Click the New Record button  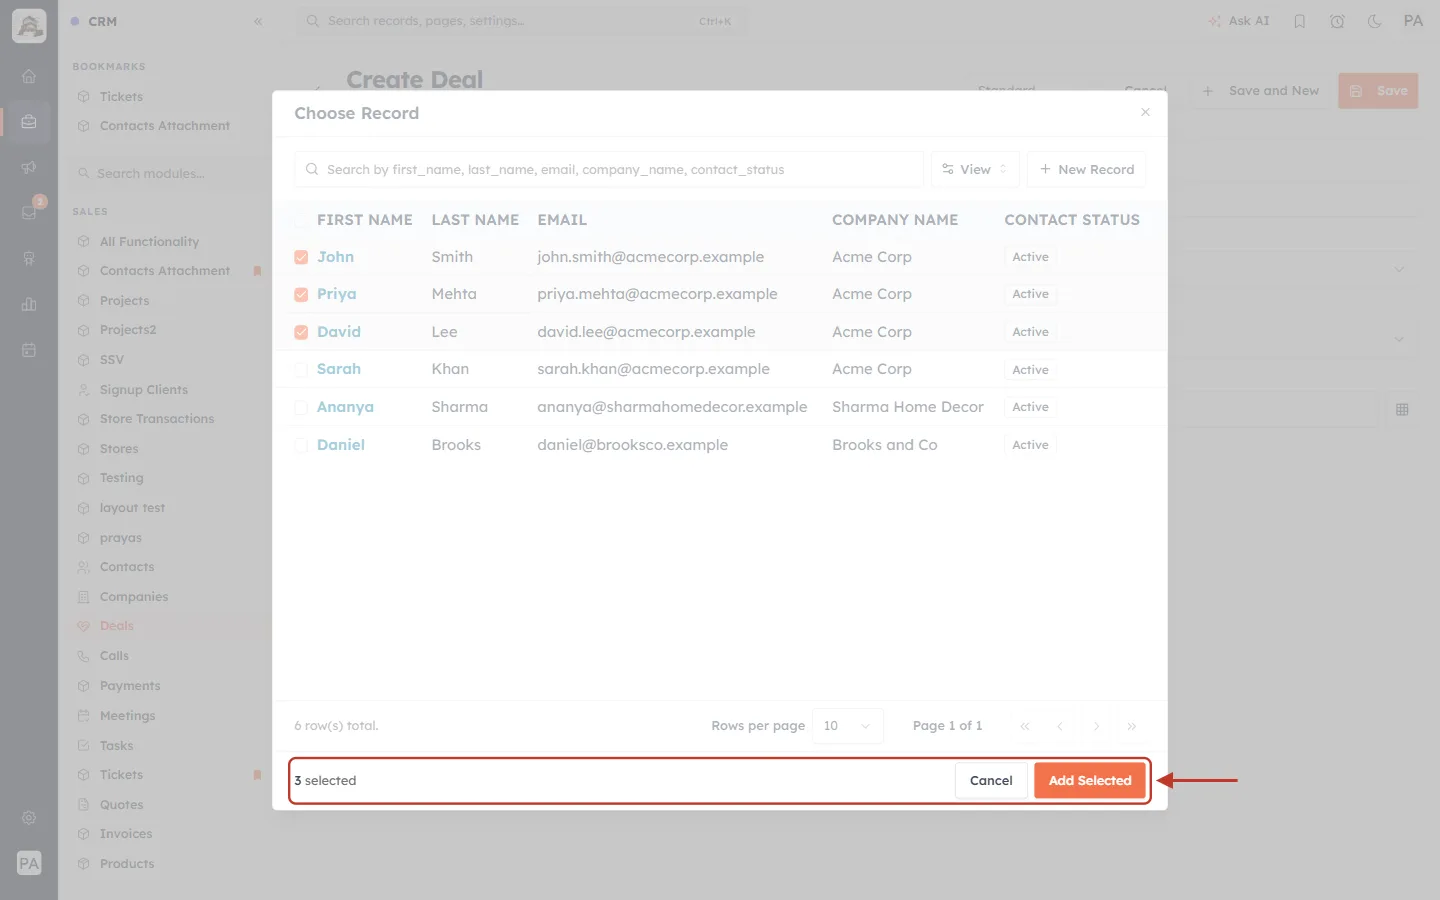[x=1087, y=169]
